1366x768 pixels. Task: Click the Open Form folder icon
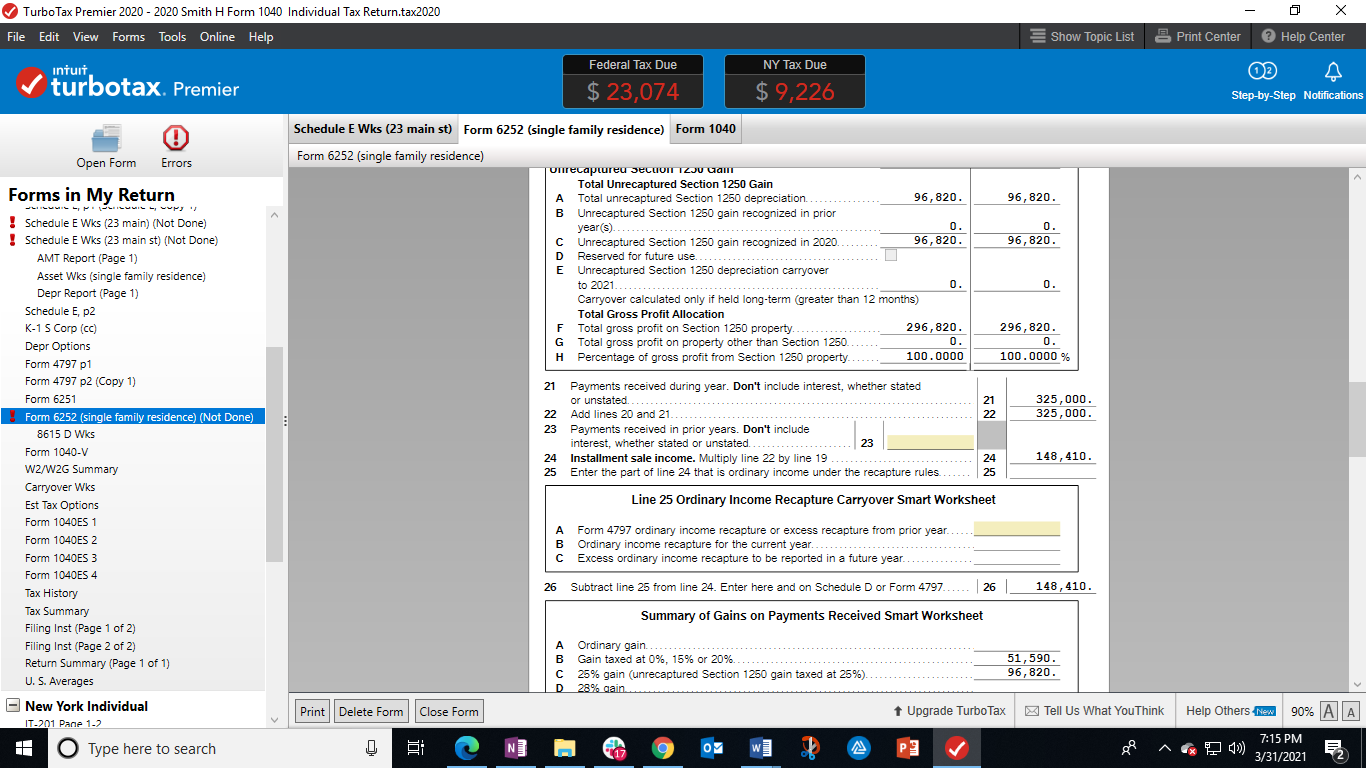point(106,138)
